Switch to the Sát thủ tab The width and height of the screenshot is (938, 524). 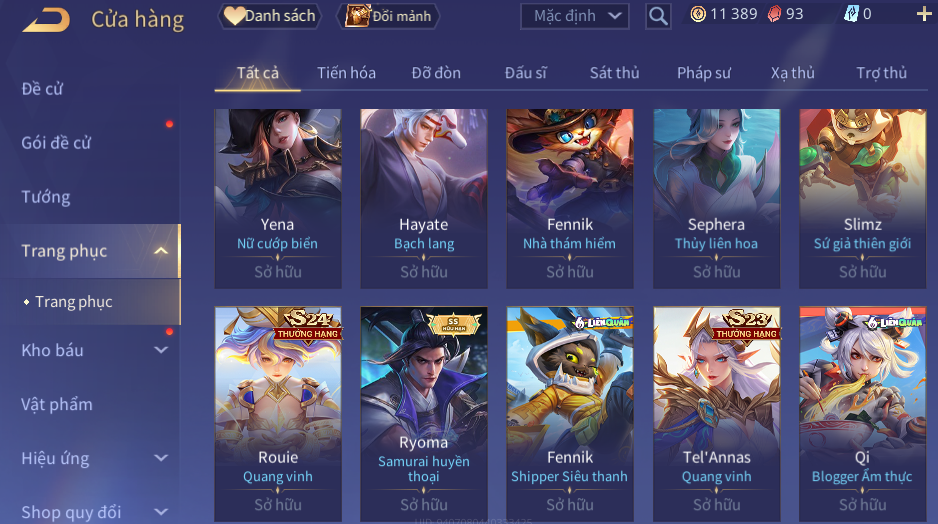[x=614, y=73]
